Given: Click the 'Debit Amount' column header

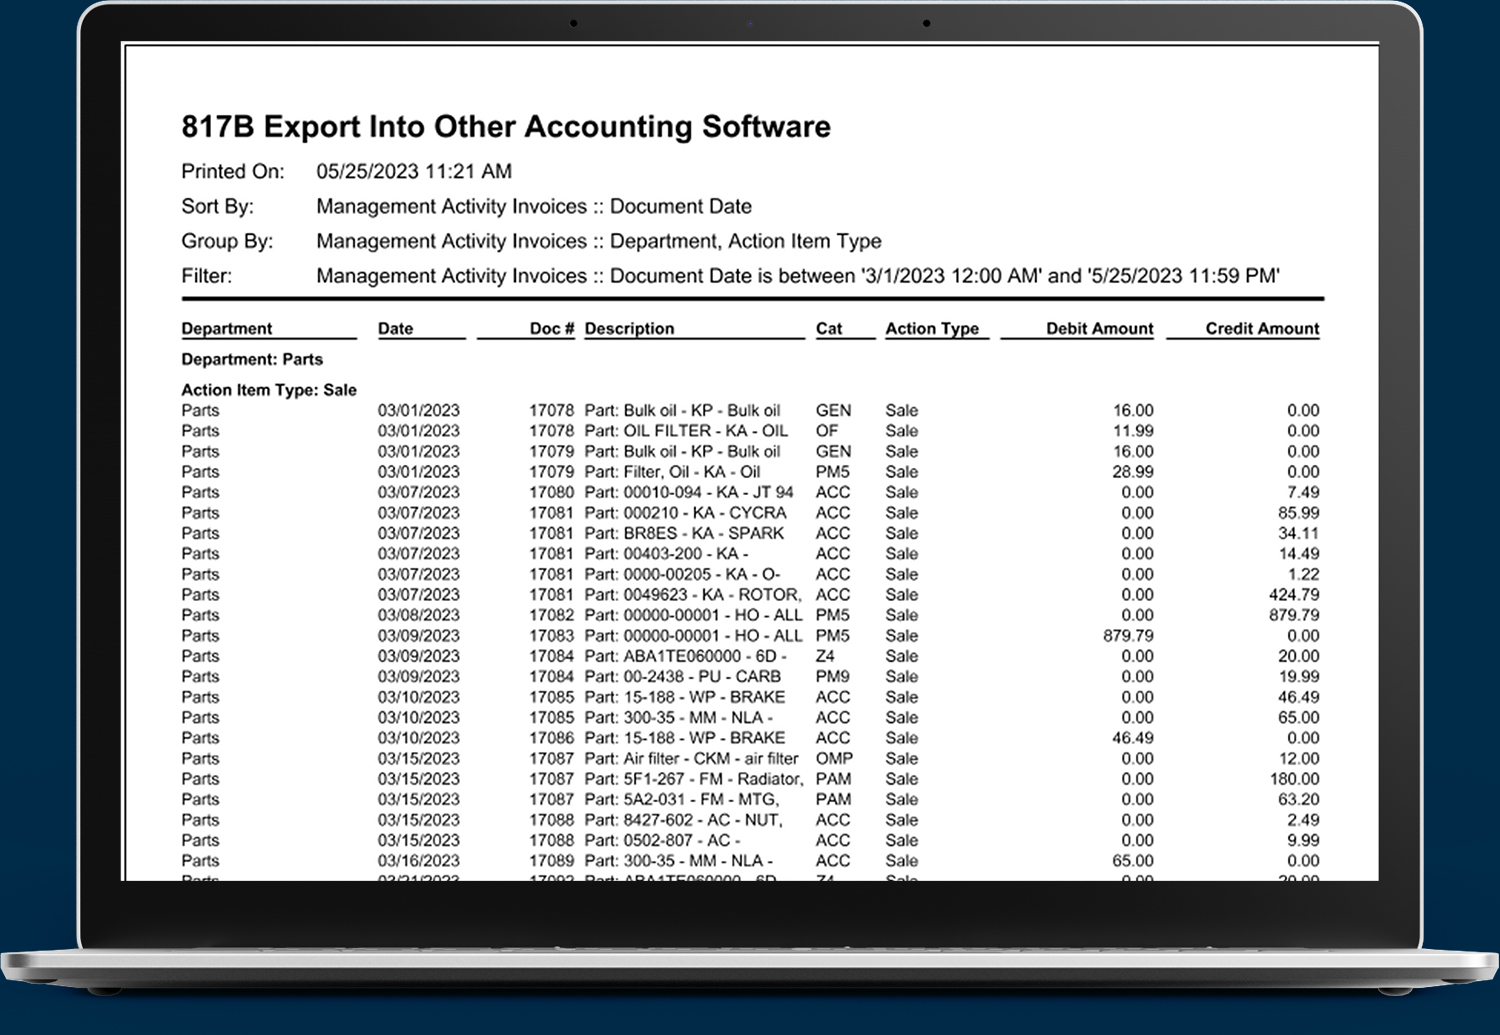Looking at the screenshot, I should pyautogui.click(x=1100, y=328).
